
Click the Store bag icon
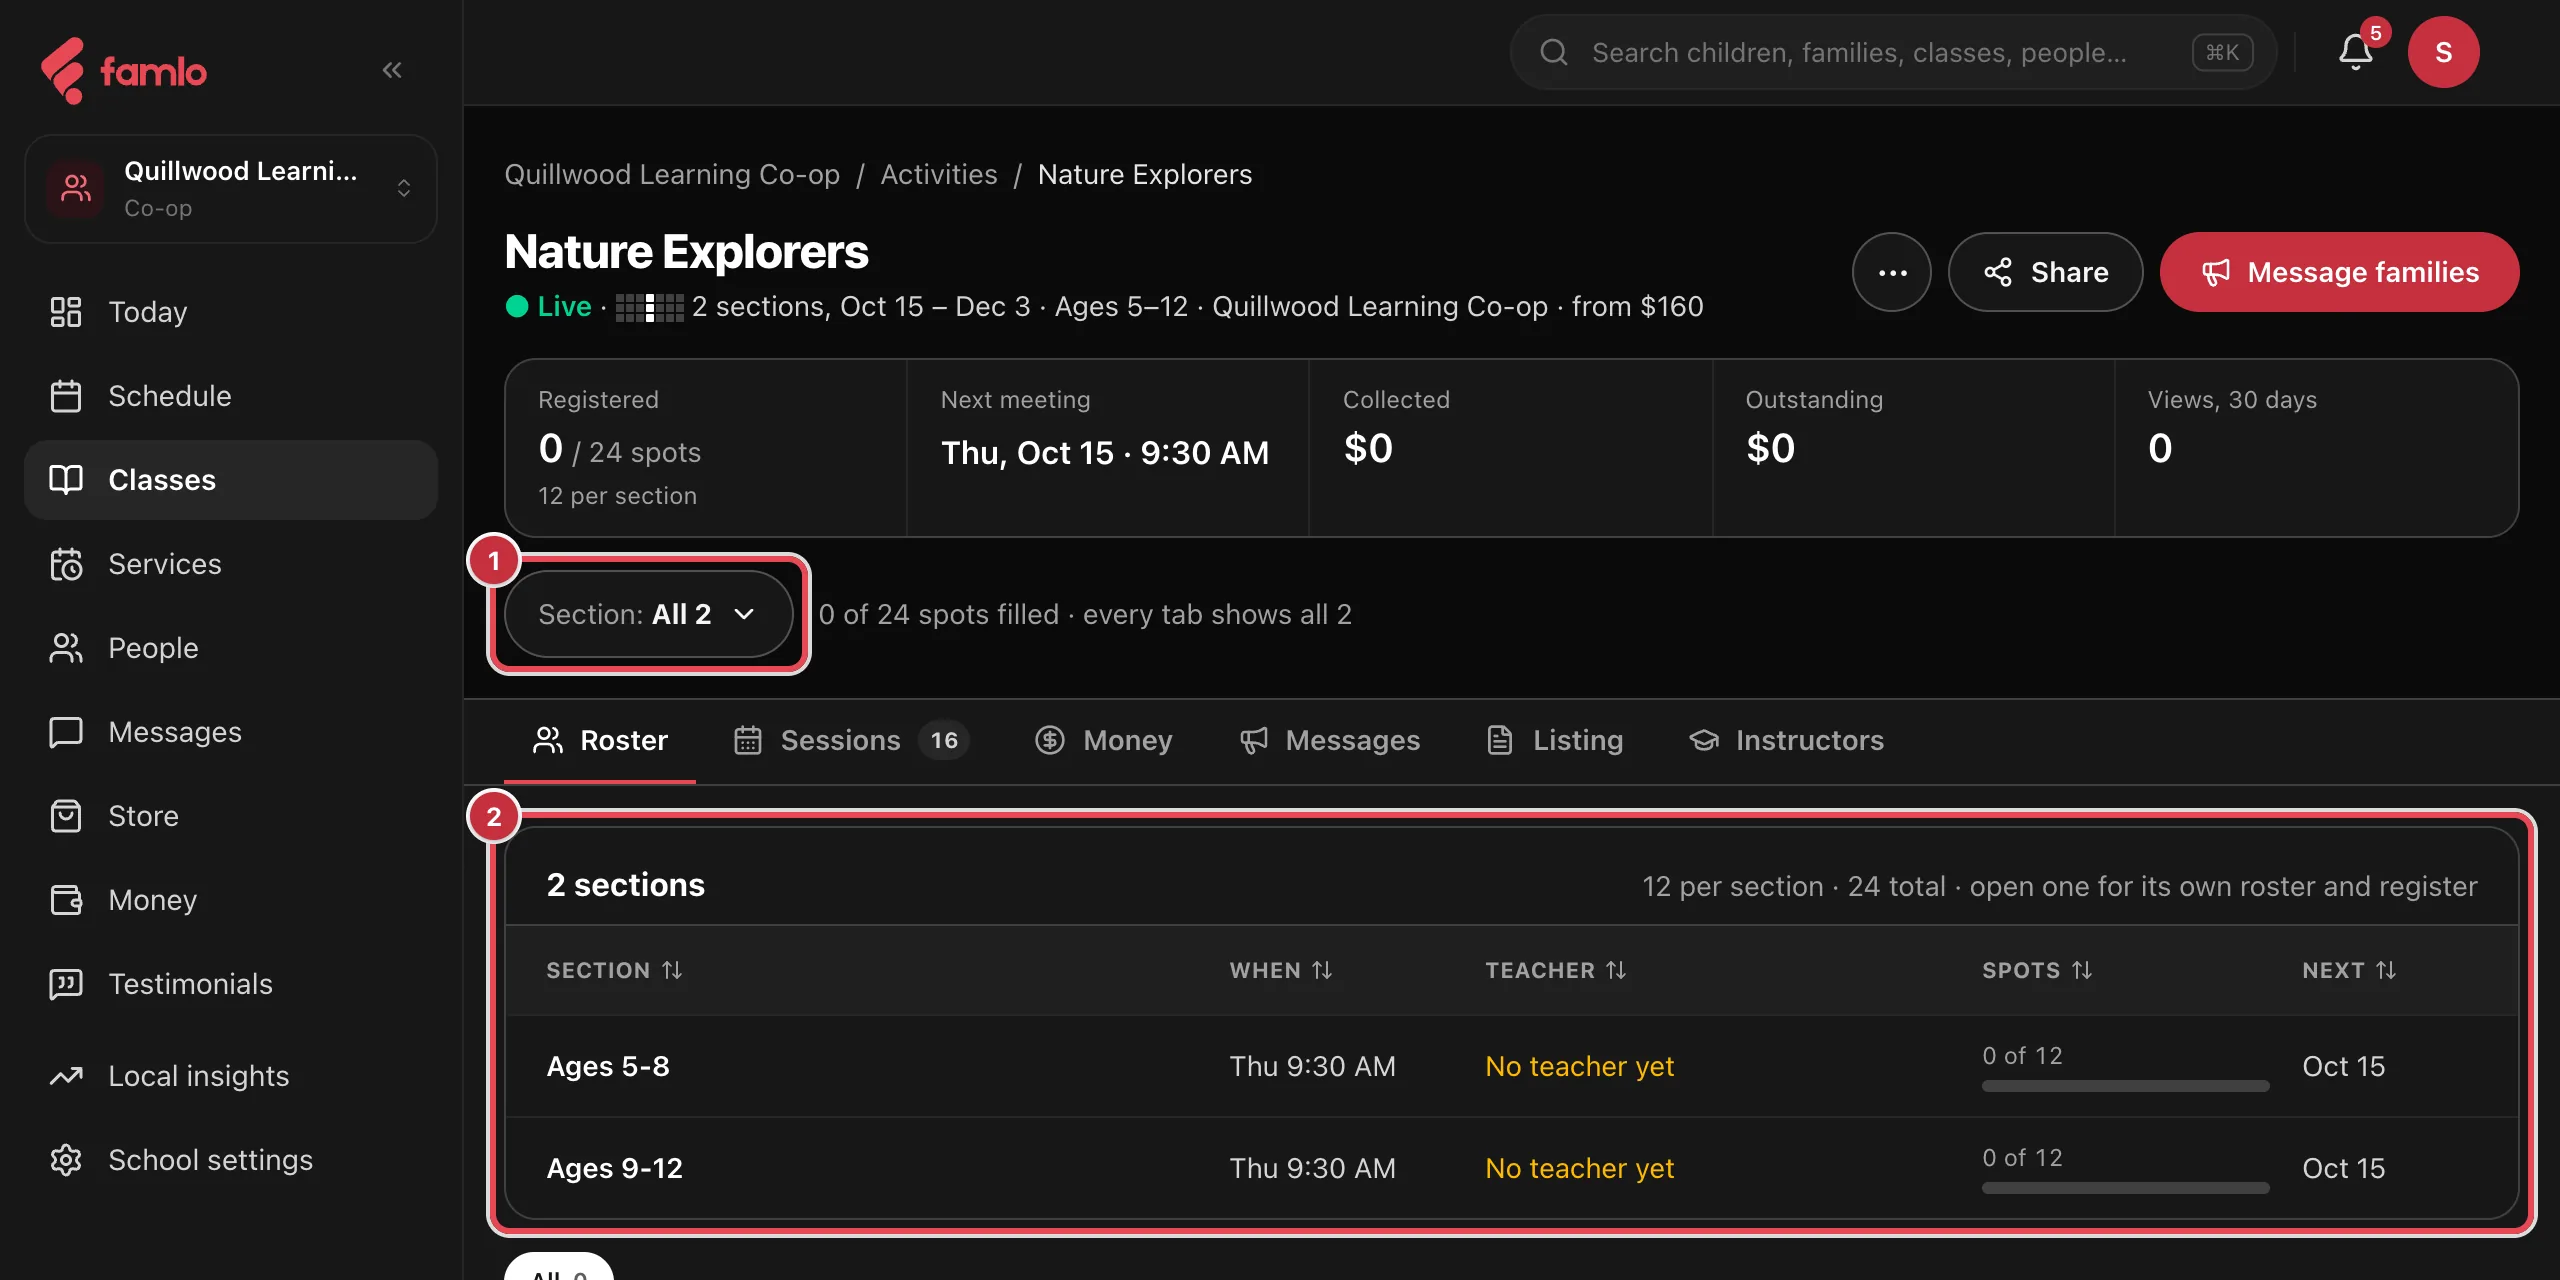[66, 816]
